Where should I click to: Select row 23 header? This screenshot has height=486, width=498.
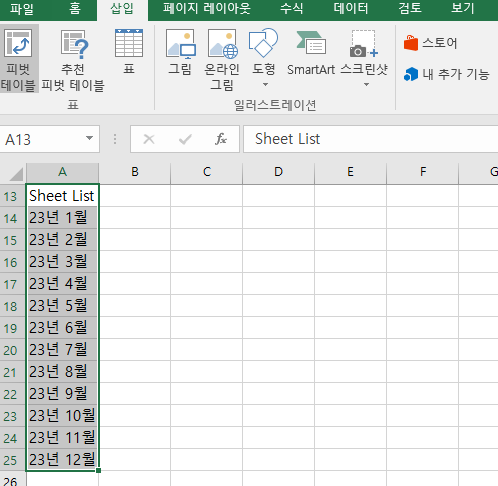pos(12,416)
